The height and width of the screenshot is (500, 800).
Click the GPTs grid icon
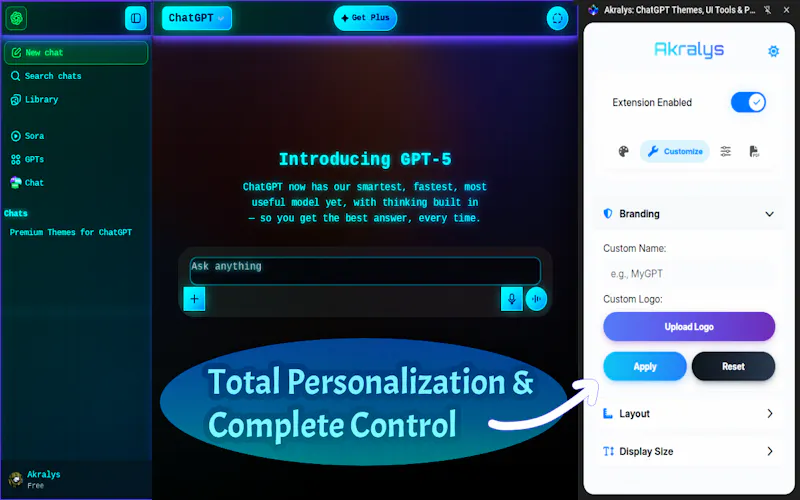tap(16, 160)
